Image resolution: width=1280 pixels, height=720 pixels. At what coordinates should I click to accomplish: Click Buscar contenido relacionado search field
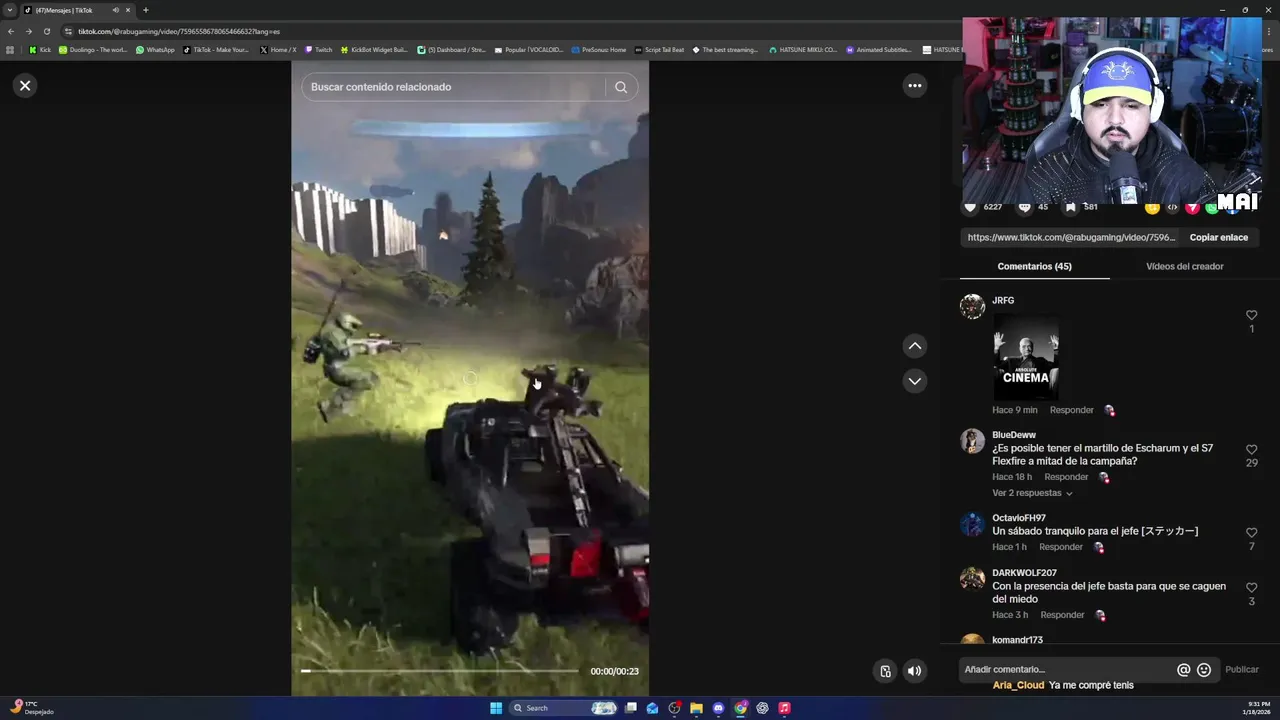(x=453, y=87)
